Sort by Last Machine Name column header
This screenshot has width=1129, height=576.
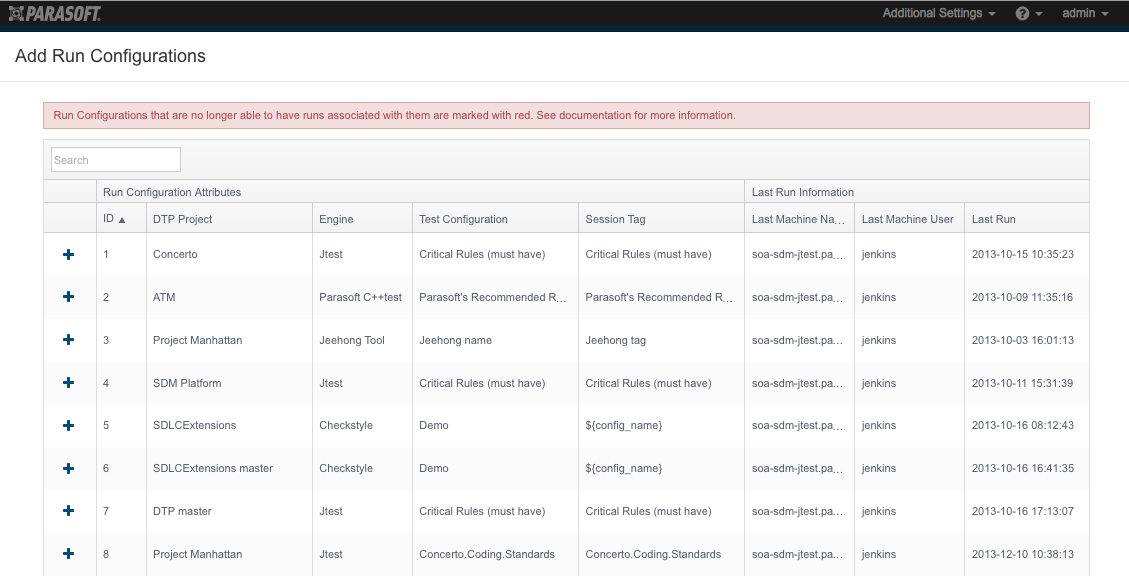799,218
